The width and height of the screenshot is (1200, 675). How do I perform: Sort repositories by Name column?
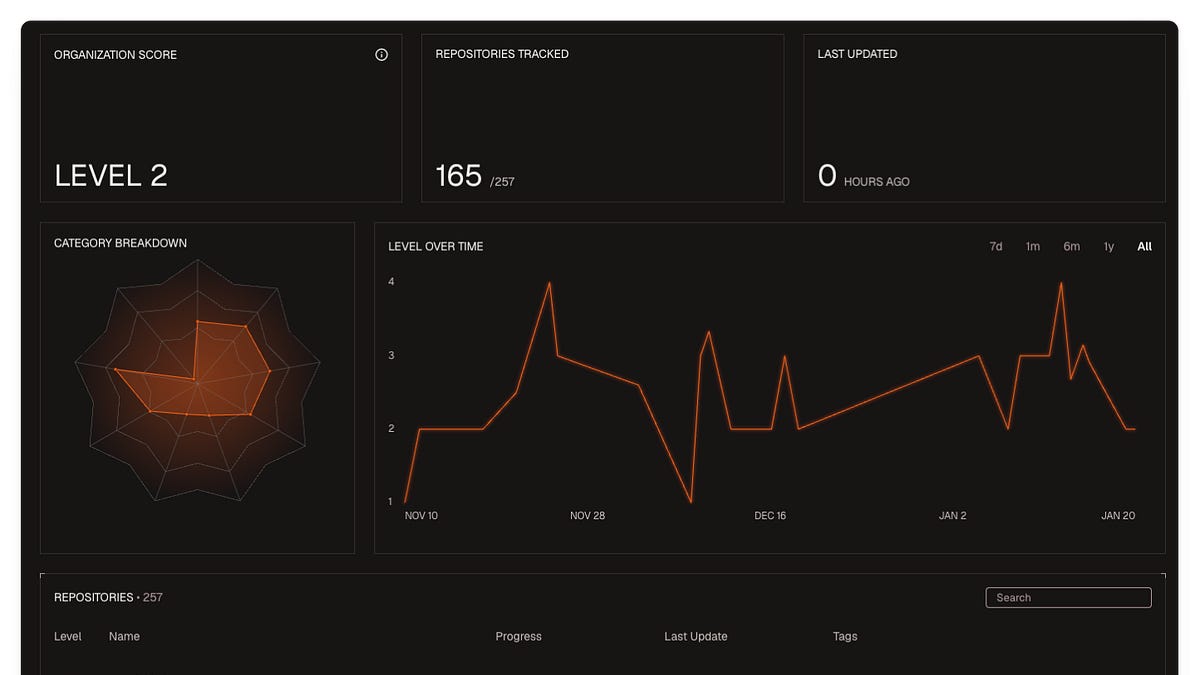pyautogui.click(x=124, y=636)
